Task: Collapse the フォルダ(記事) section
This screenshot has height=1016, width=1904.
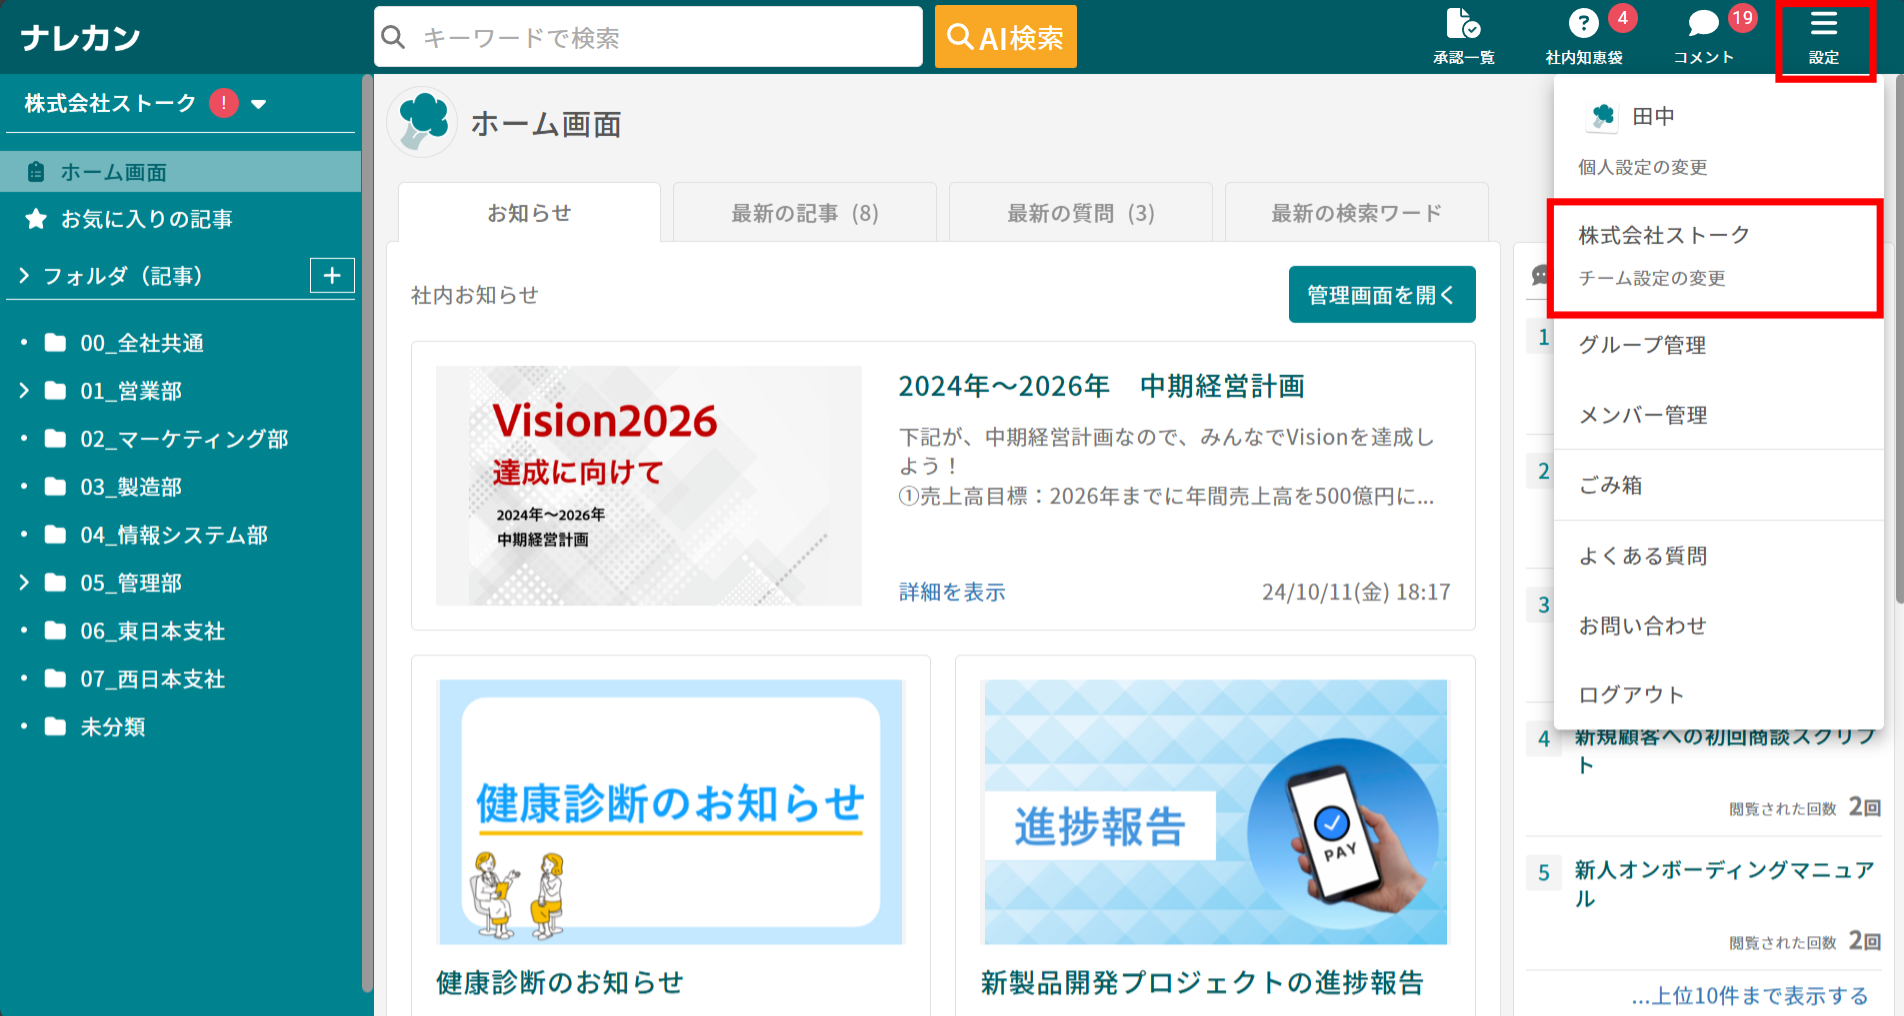Action: click(24, 276)
